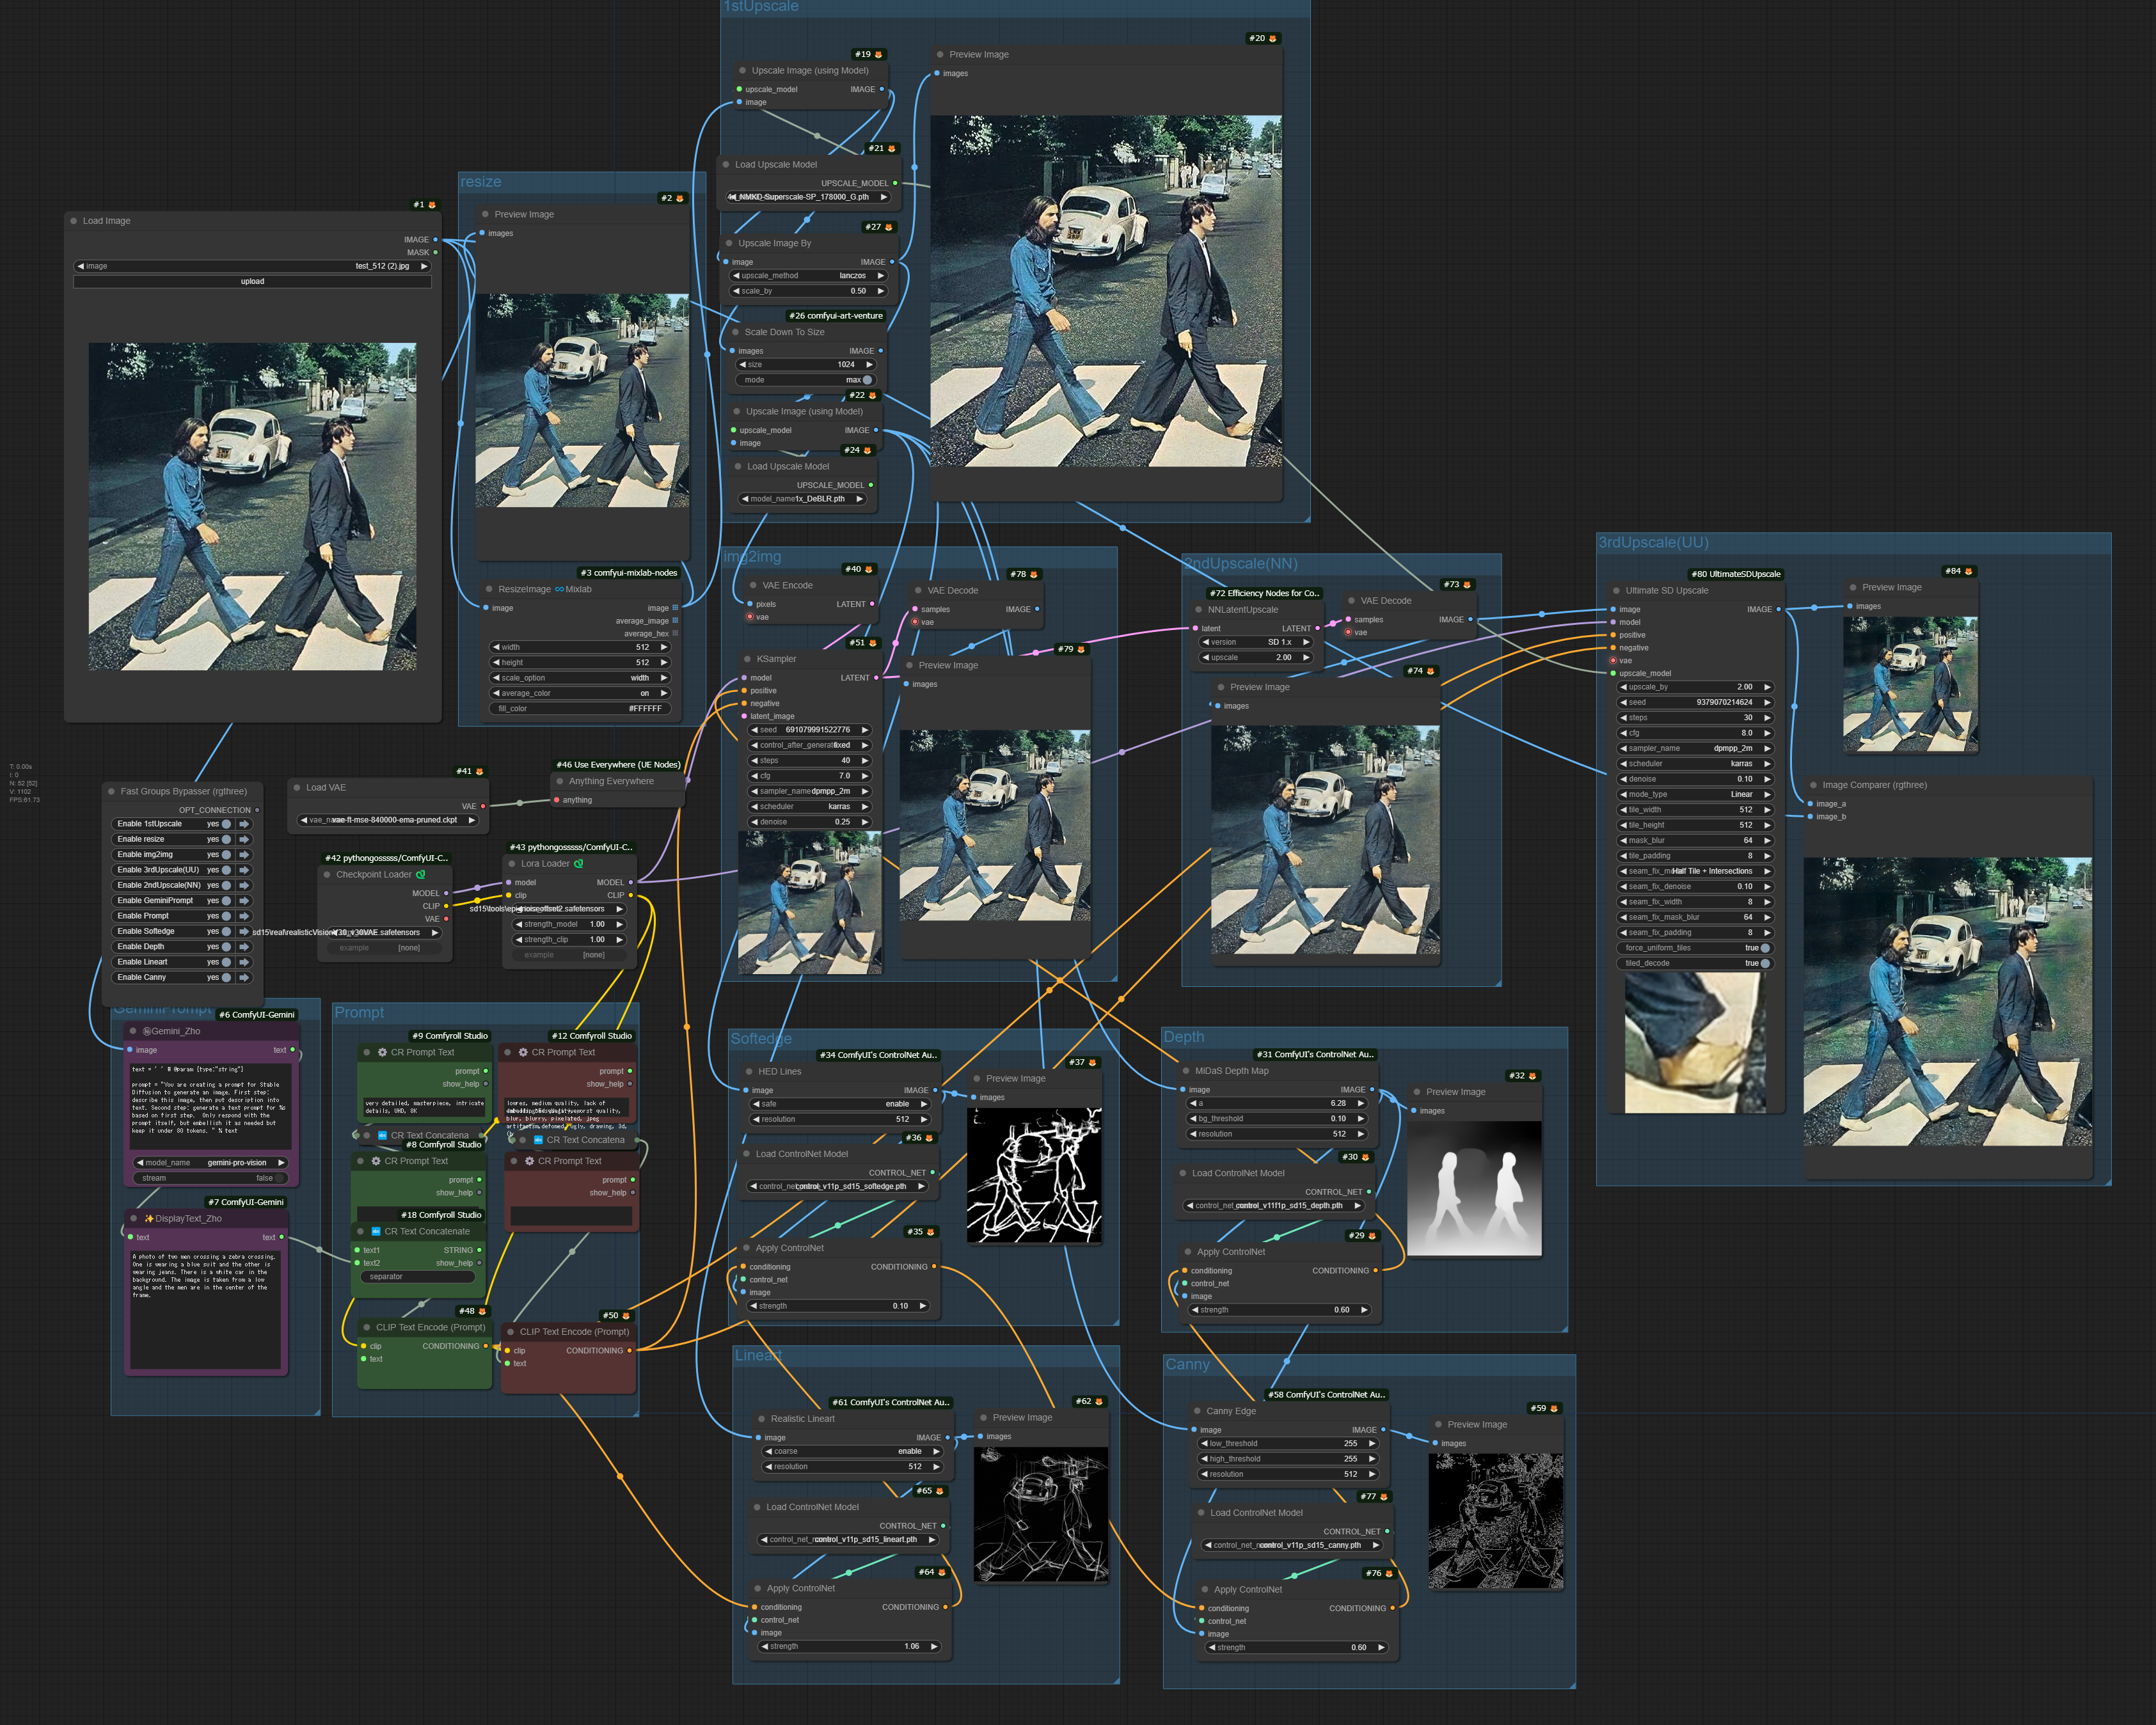The width and height of the screenshot is (2156, 1725).
Task: Click the Gemini_Zho node title icon
Action: pos(147,1031)
